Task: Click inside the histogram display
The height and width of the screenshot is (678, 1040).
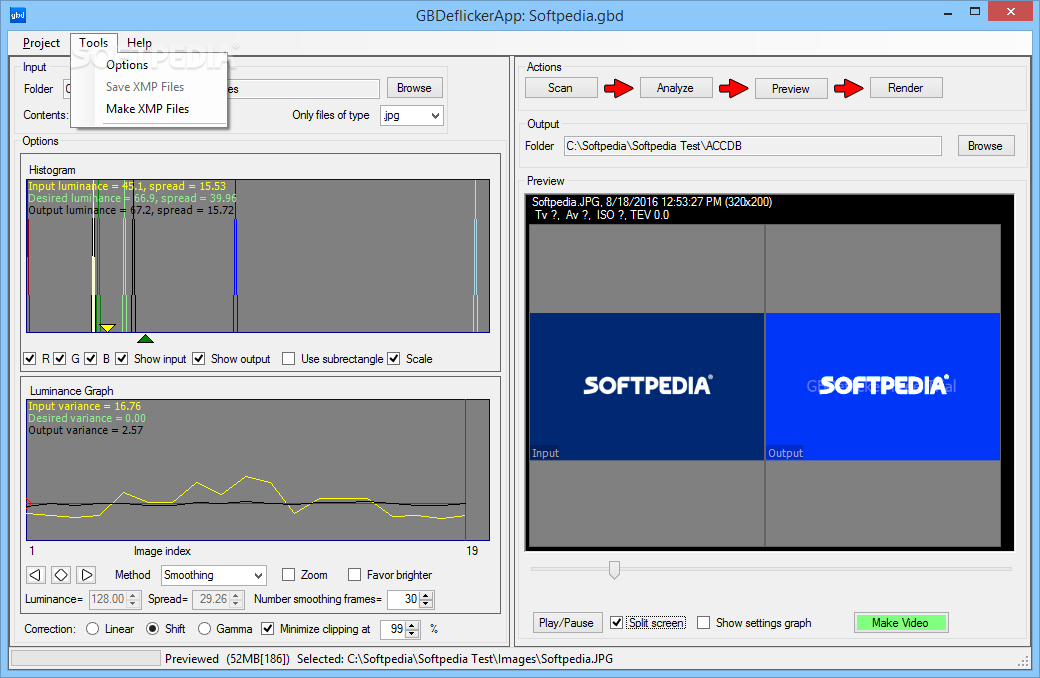Action: [x=258, y=256]
